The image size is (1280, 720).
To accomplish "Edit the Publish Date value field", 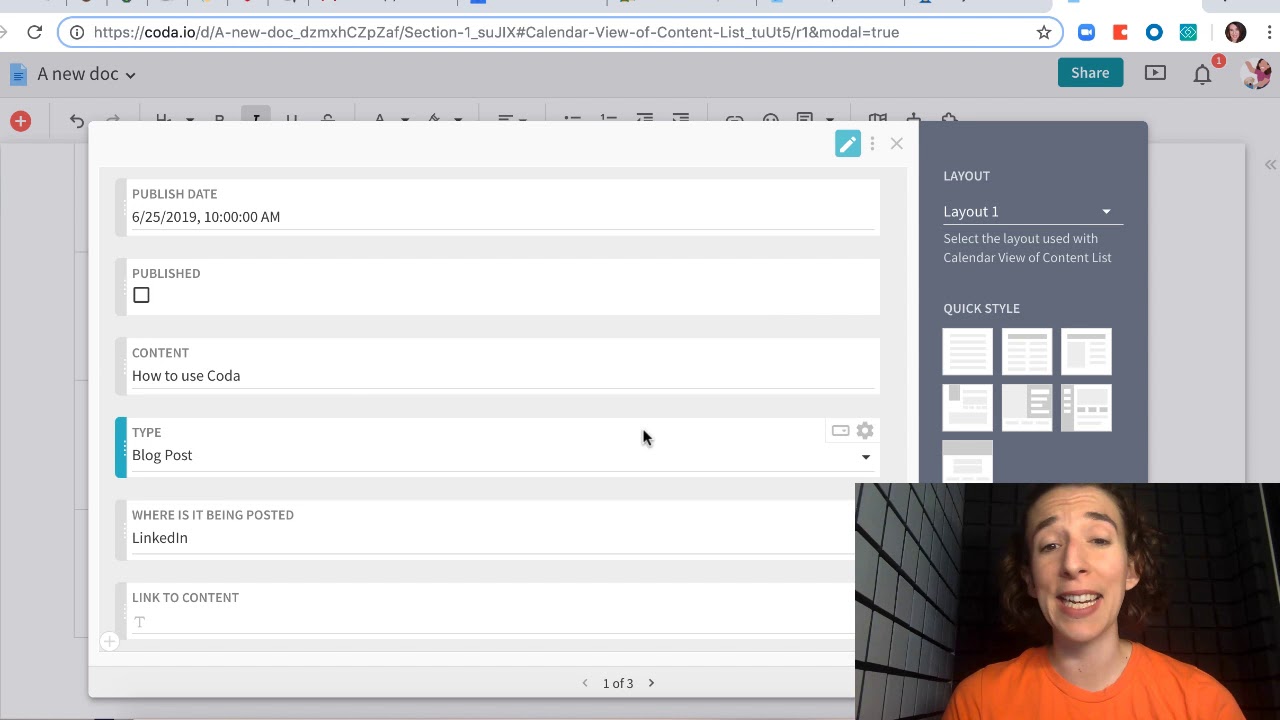I will pyautogui.click(x=503, y=217).
